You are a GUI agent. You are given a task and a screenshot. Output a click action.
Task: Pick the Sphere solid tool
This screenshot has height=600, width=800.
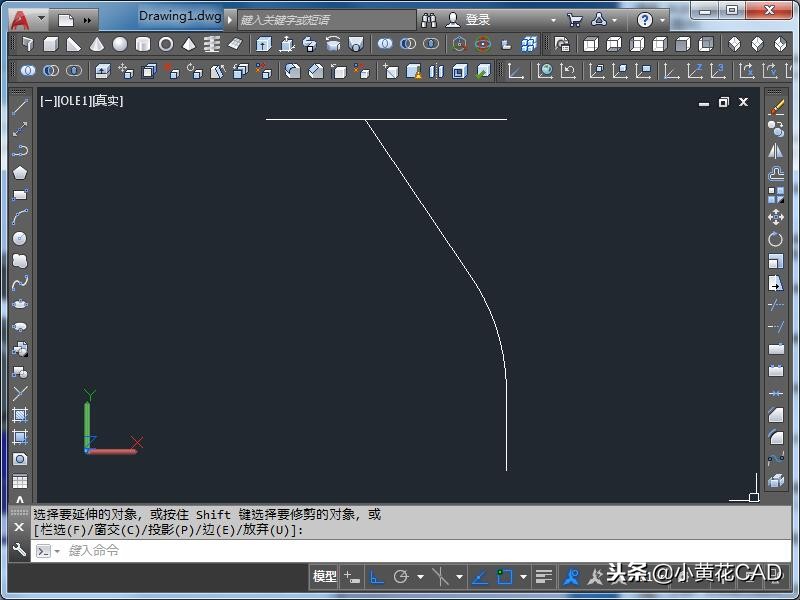coord(120,44)
